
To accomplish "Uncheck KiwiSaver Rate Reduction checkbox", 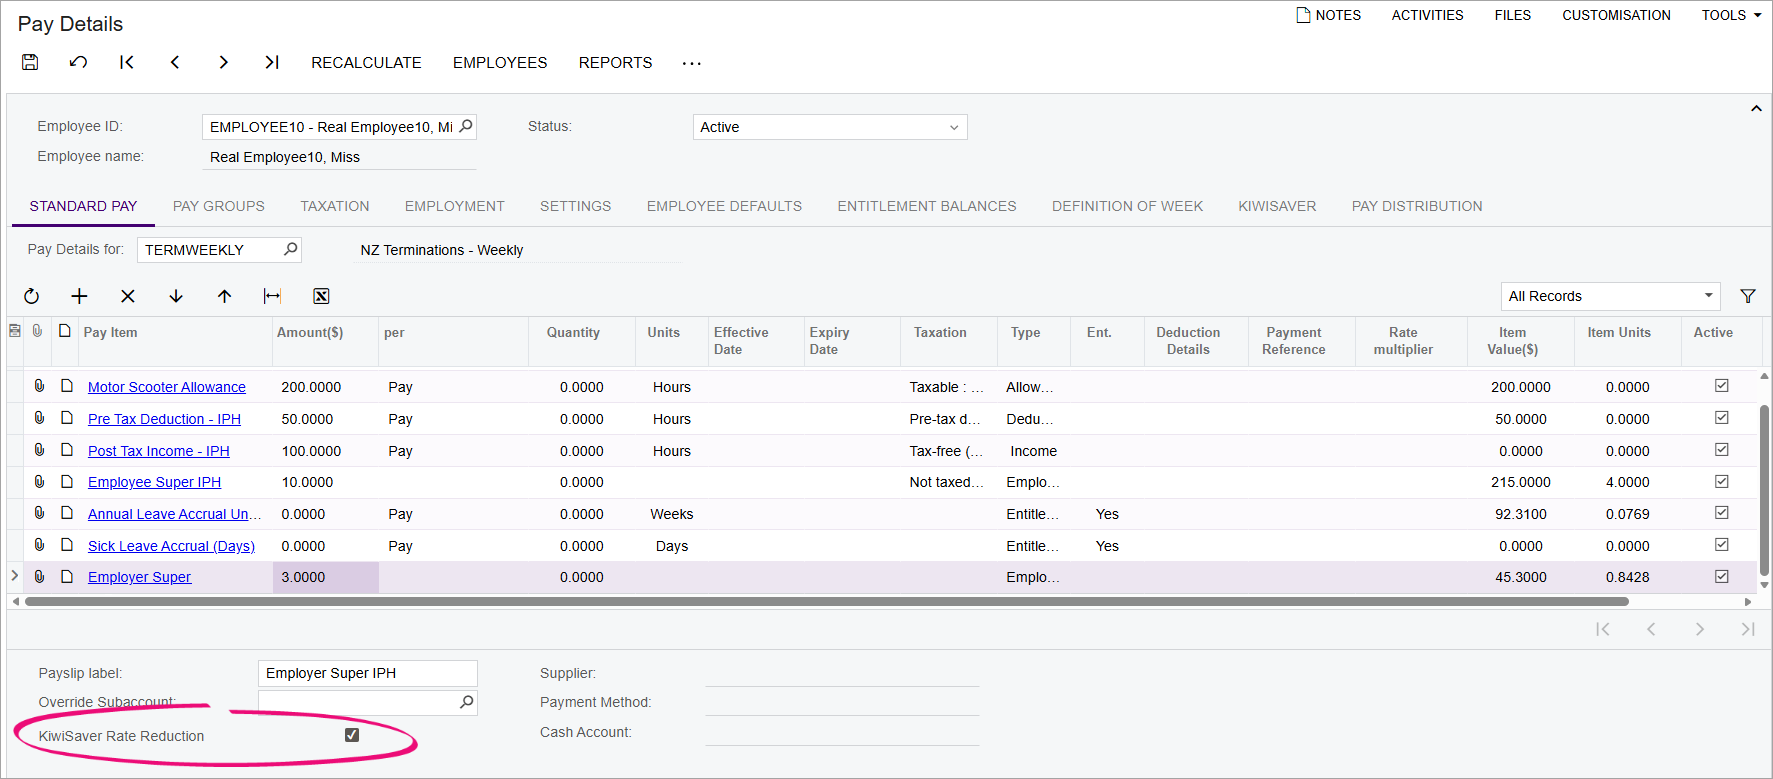I will (x=352, y=735).
